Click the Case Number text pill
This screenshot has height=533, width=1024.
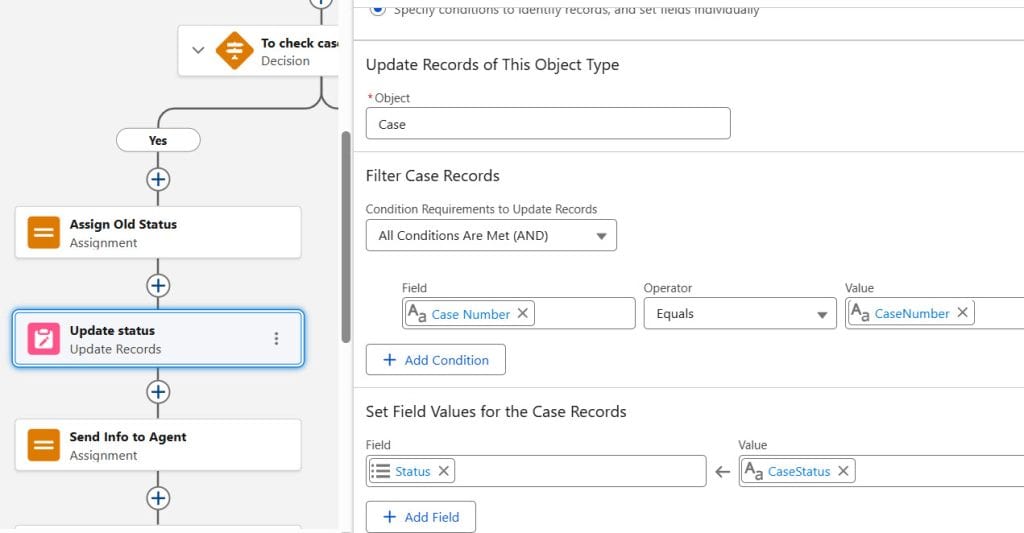[470, 314]
